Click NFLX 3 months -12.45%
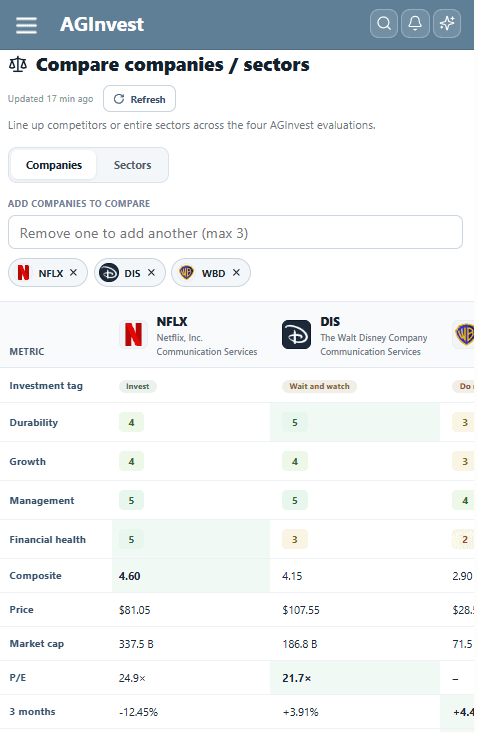This screenshot has height=732, width=477. tap(138, 712)
